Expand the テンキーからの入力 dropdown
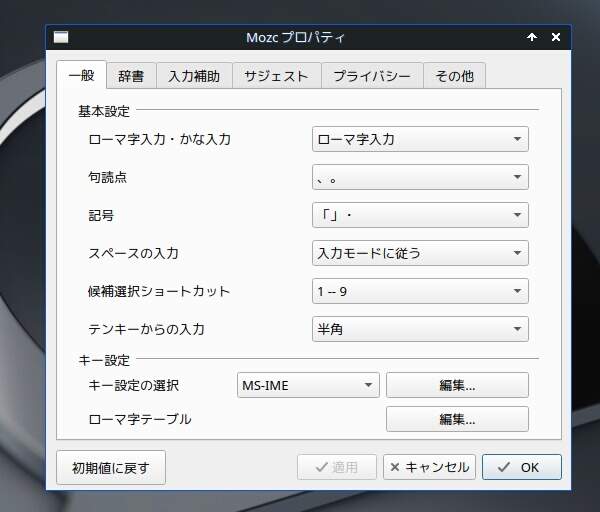Image resolution: width=600 pixels, height=512 pixels. 420,329
